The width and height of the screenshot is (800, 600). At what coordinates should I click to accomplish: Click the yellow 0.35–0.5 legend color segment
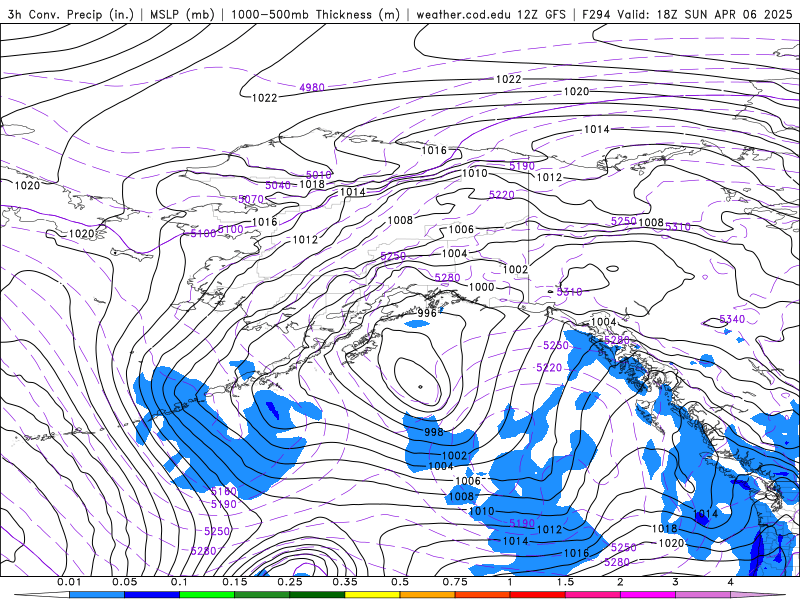click(372, 595)
